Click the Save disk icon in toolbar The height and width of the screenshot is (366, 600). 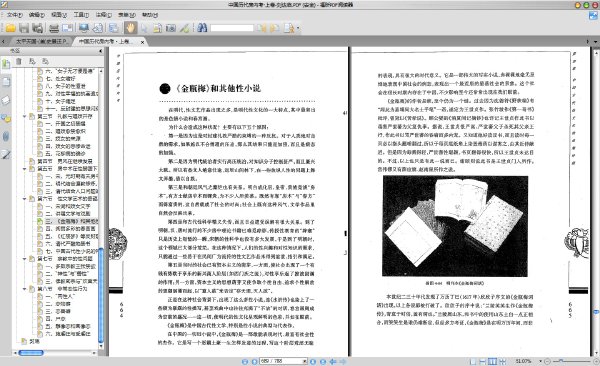click(x=24, y=28)
